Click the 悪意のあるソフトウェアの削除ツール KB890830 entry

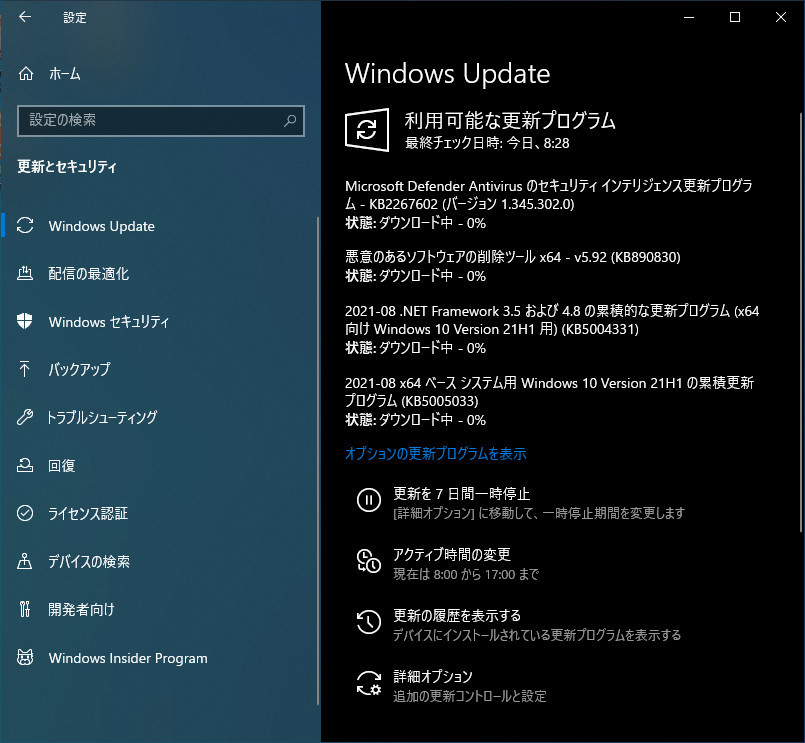click(512, 266)
